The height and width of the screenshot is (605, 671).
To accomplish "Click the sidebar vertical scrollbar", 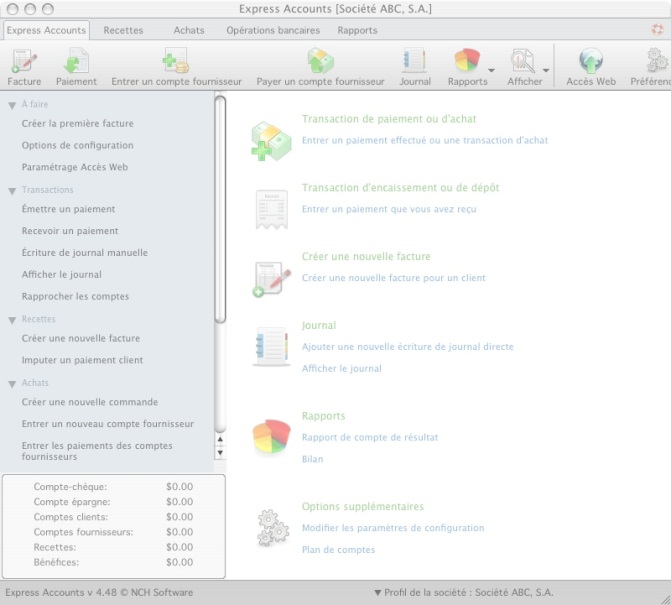I will 220,210.
